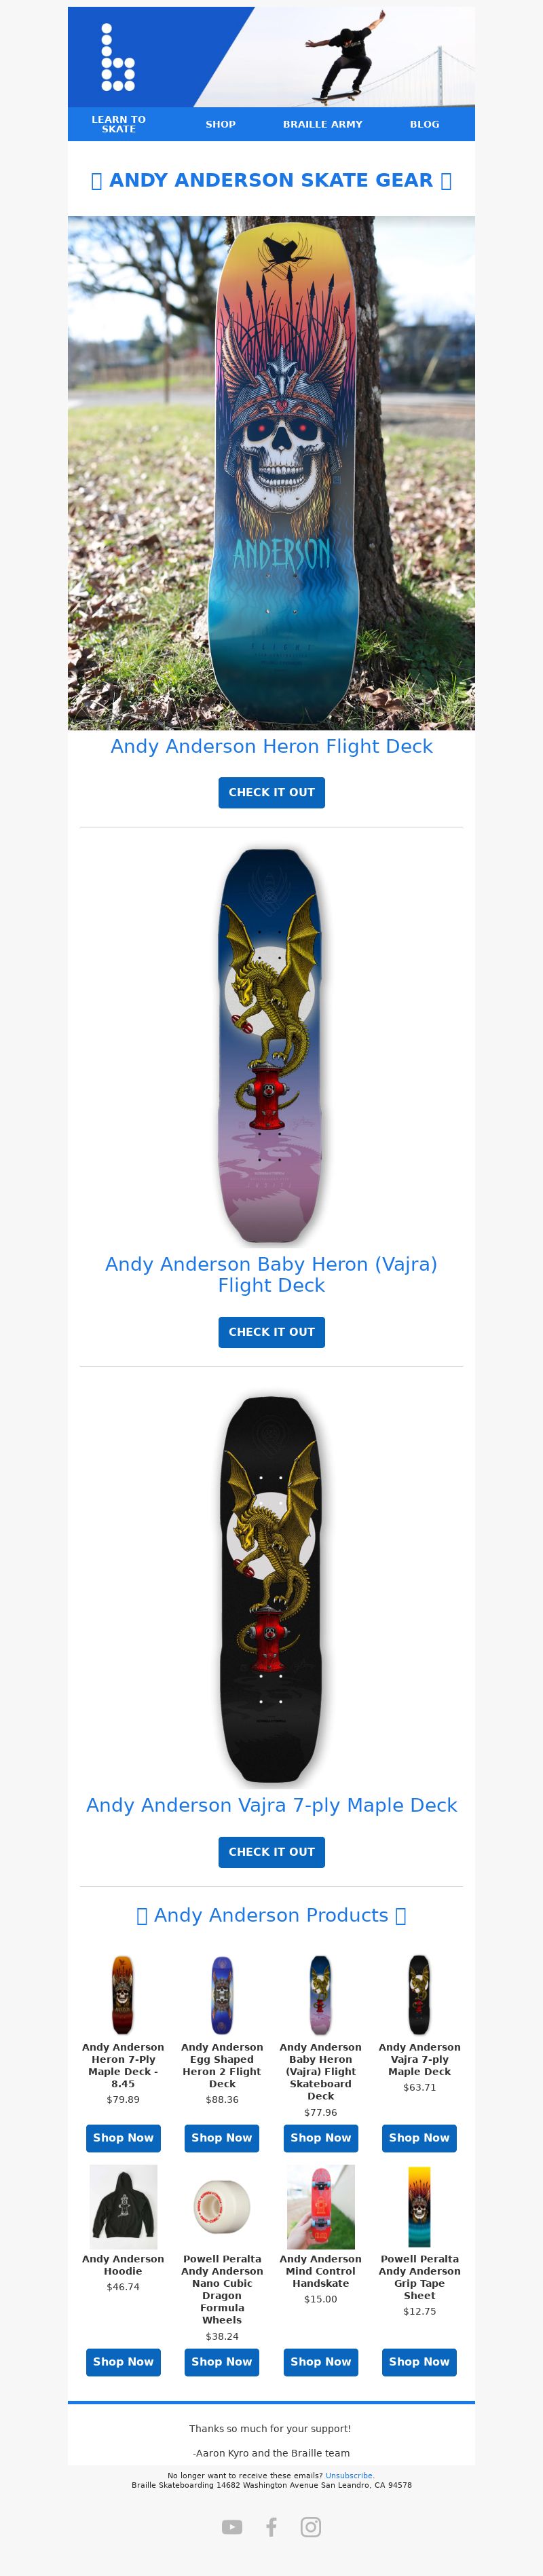Click the YouTube icon in footer

coord(232,2527)
